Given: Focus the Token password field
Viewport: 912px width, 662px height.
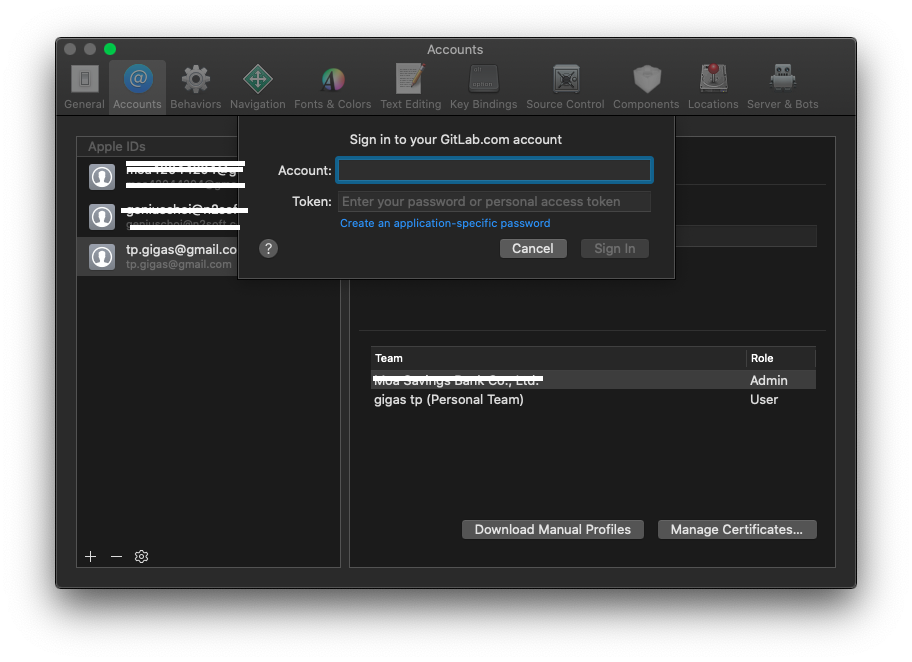Looking at the screenshot, I should tap(494, 201).
